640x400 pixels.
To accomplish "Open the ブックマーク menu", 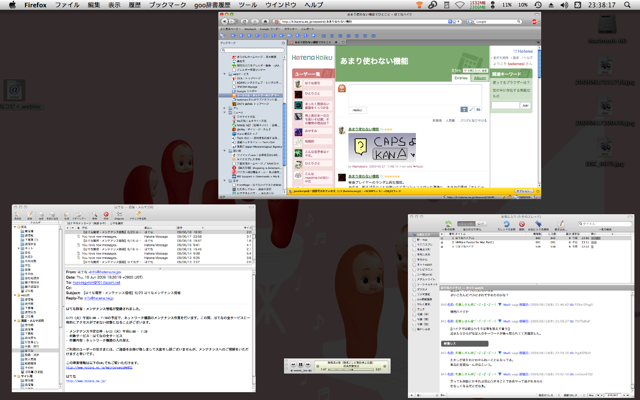I will pyautogui.click(x=167, y=5).
